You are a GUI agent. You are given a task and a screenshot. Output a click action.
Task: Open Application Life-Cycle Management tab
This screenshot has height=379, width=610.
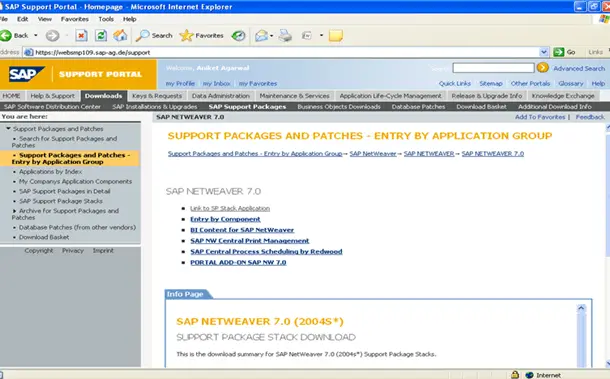coord(391,96)
